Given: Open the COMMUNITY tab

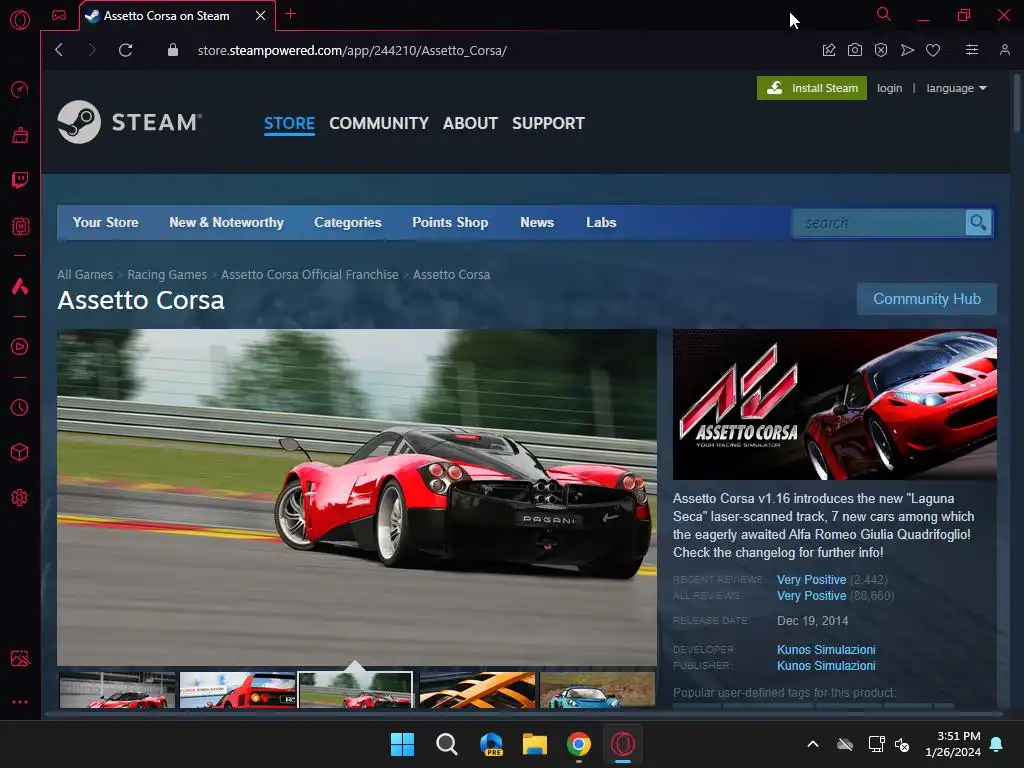Looking at the screenshot, I should 379,123.
